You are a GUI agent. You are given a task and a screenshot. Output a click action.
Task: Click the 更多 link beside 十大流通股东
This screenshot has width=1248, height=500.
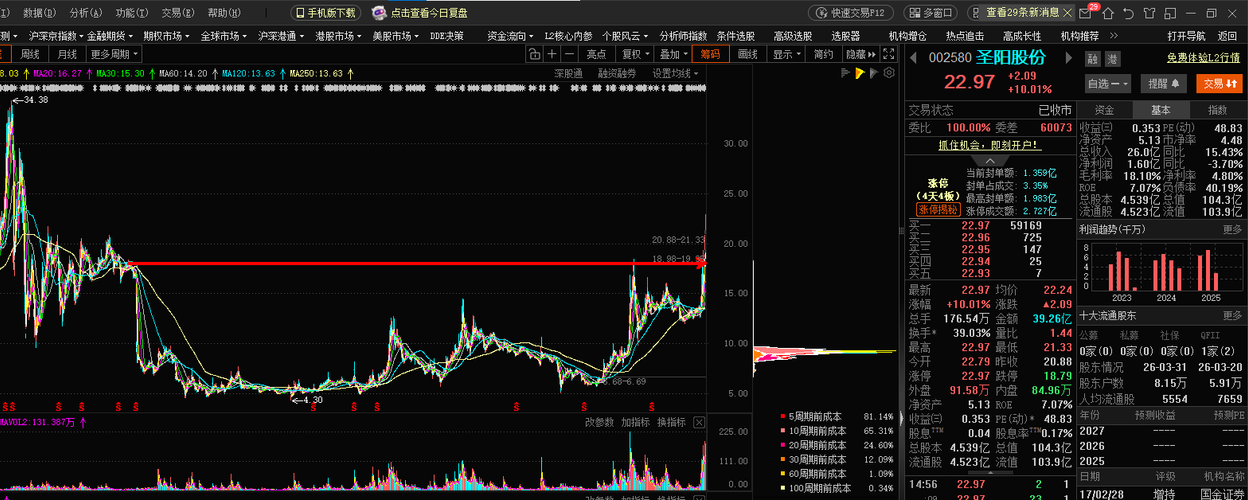click(1232, 315)
